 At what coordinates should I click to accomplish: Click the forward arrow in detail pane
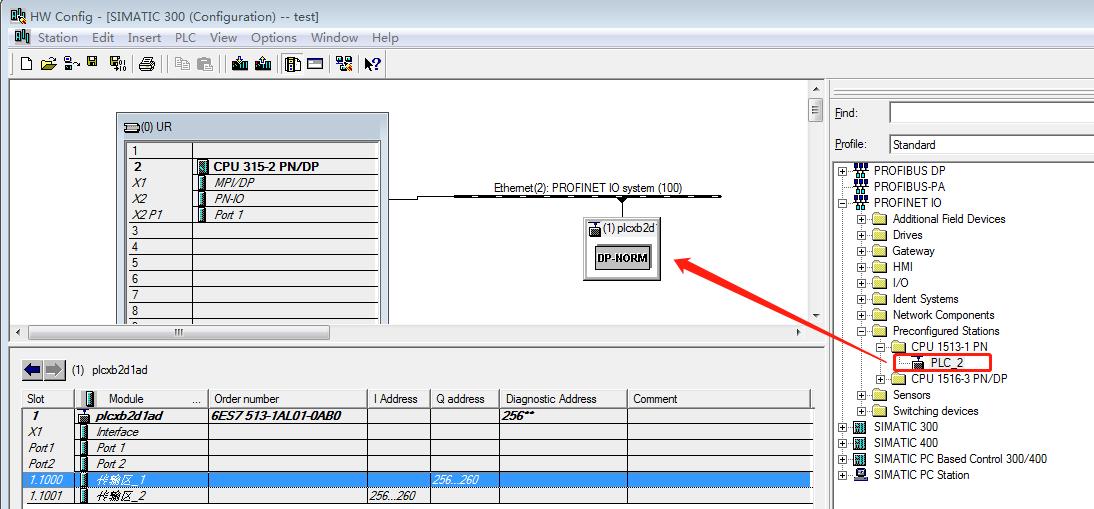[54, 370]
